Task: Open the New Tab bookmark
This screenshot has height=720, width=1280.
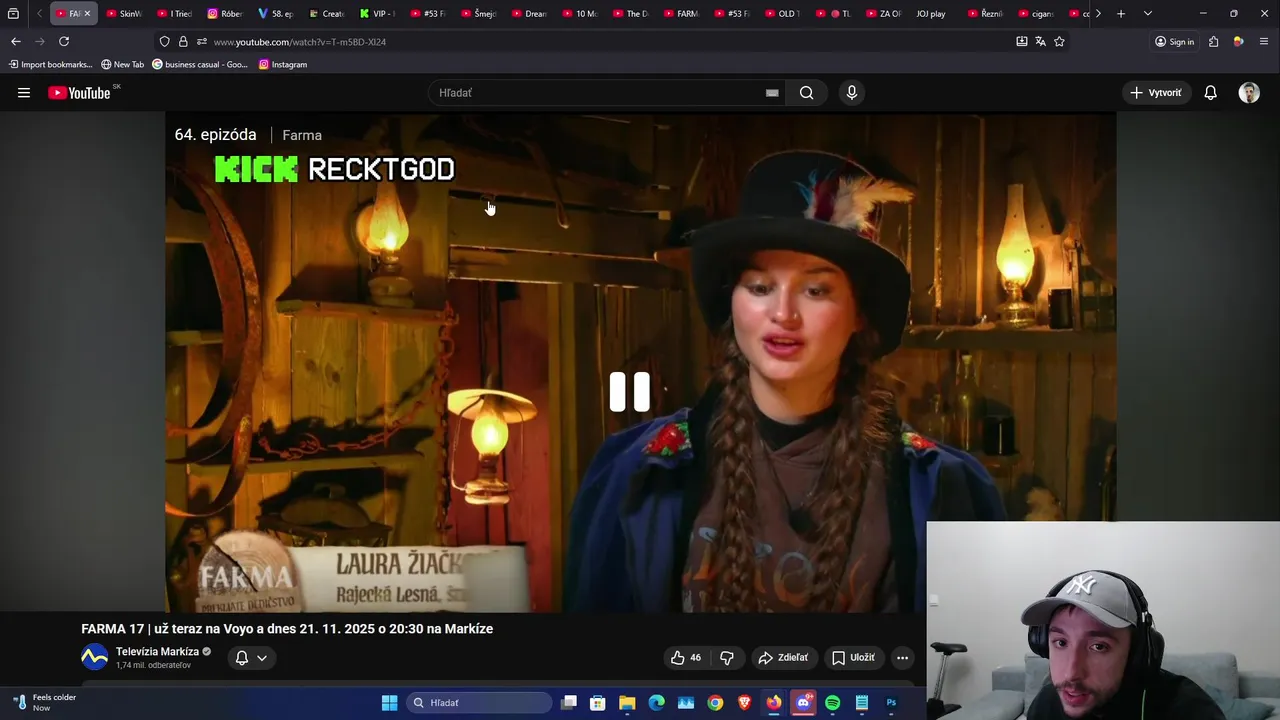Action: click(x=122, y=64)
